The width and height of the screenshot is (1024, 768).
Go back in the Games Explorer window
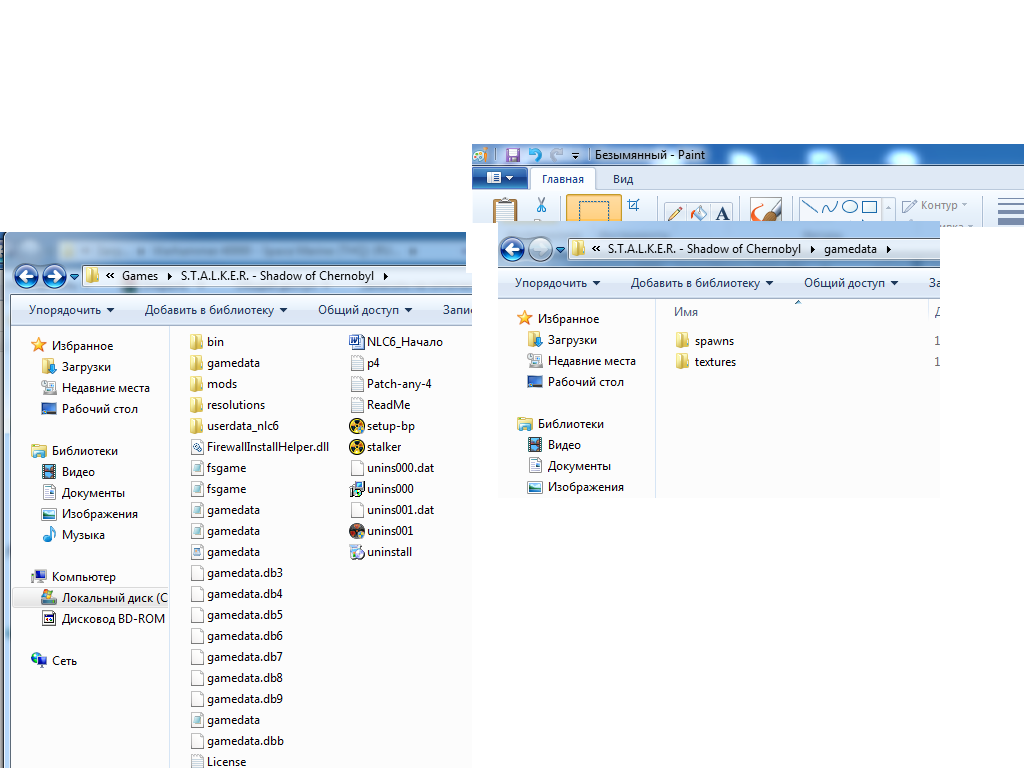tap(26, 276)
